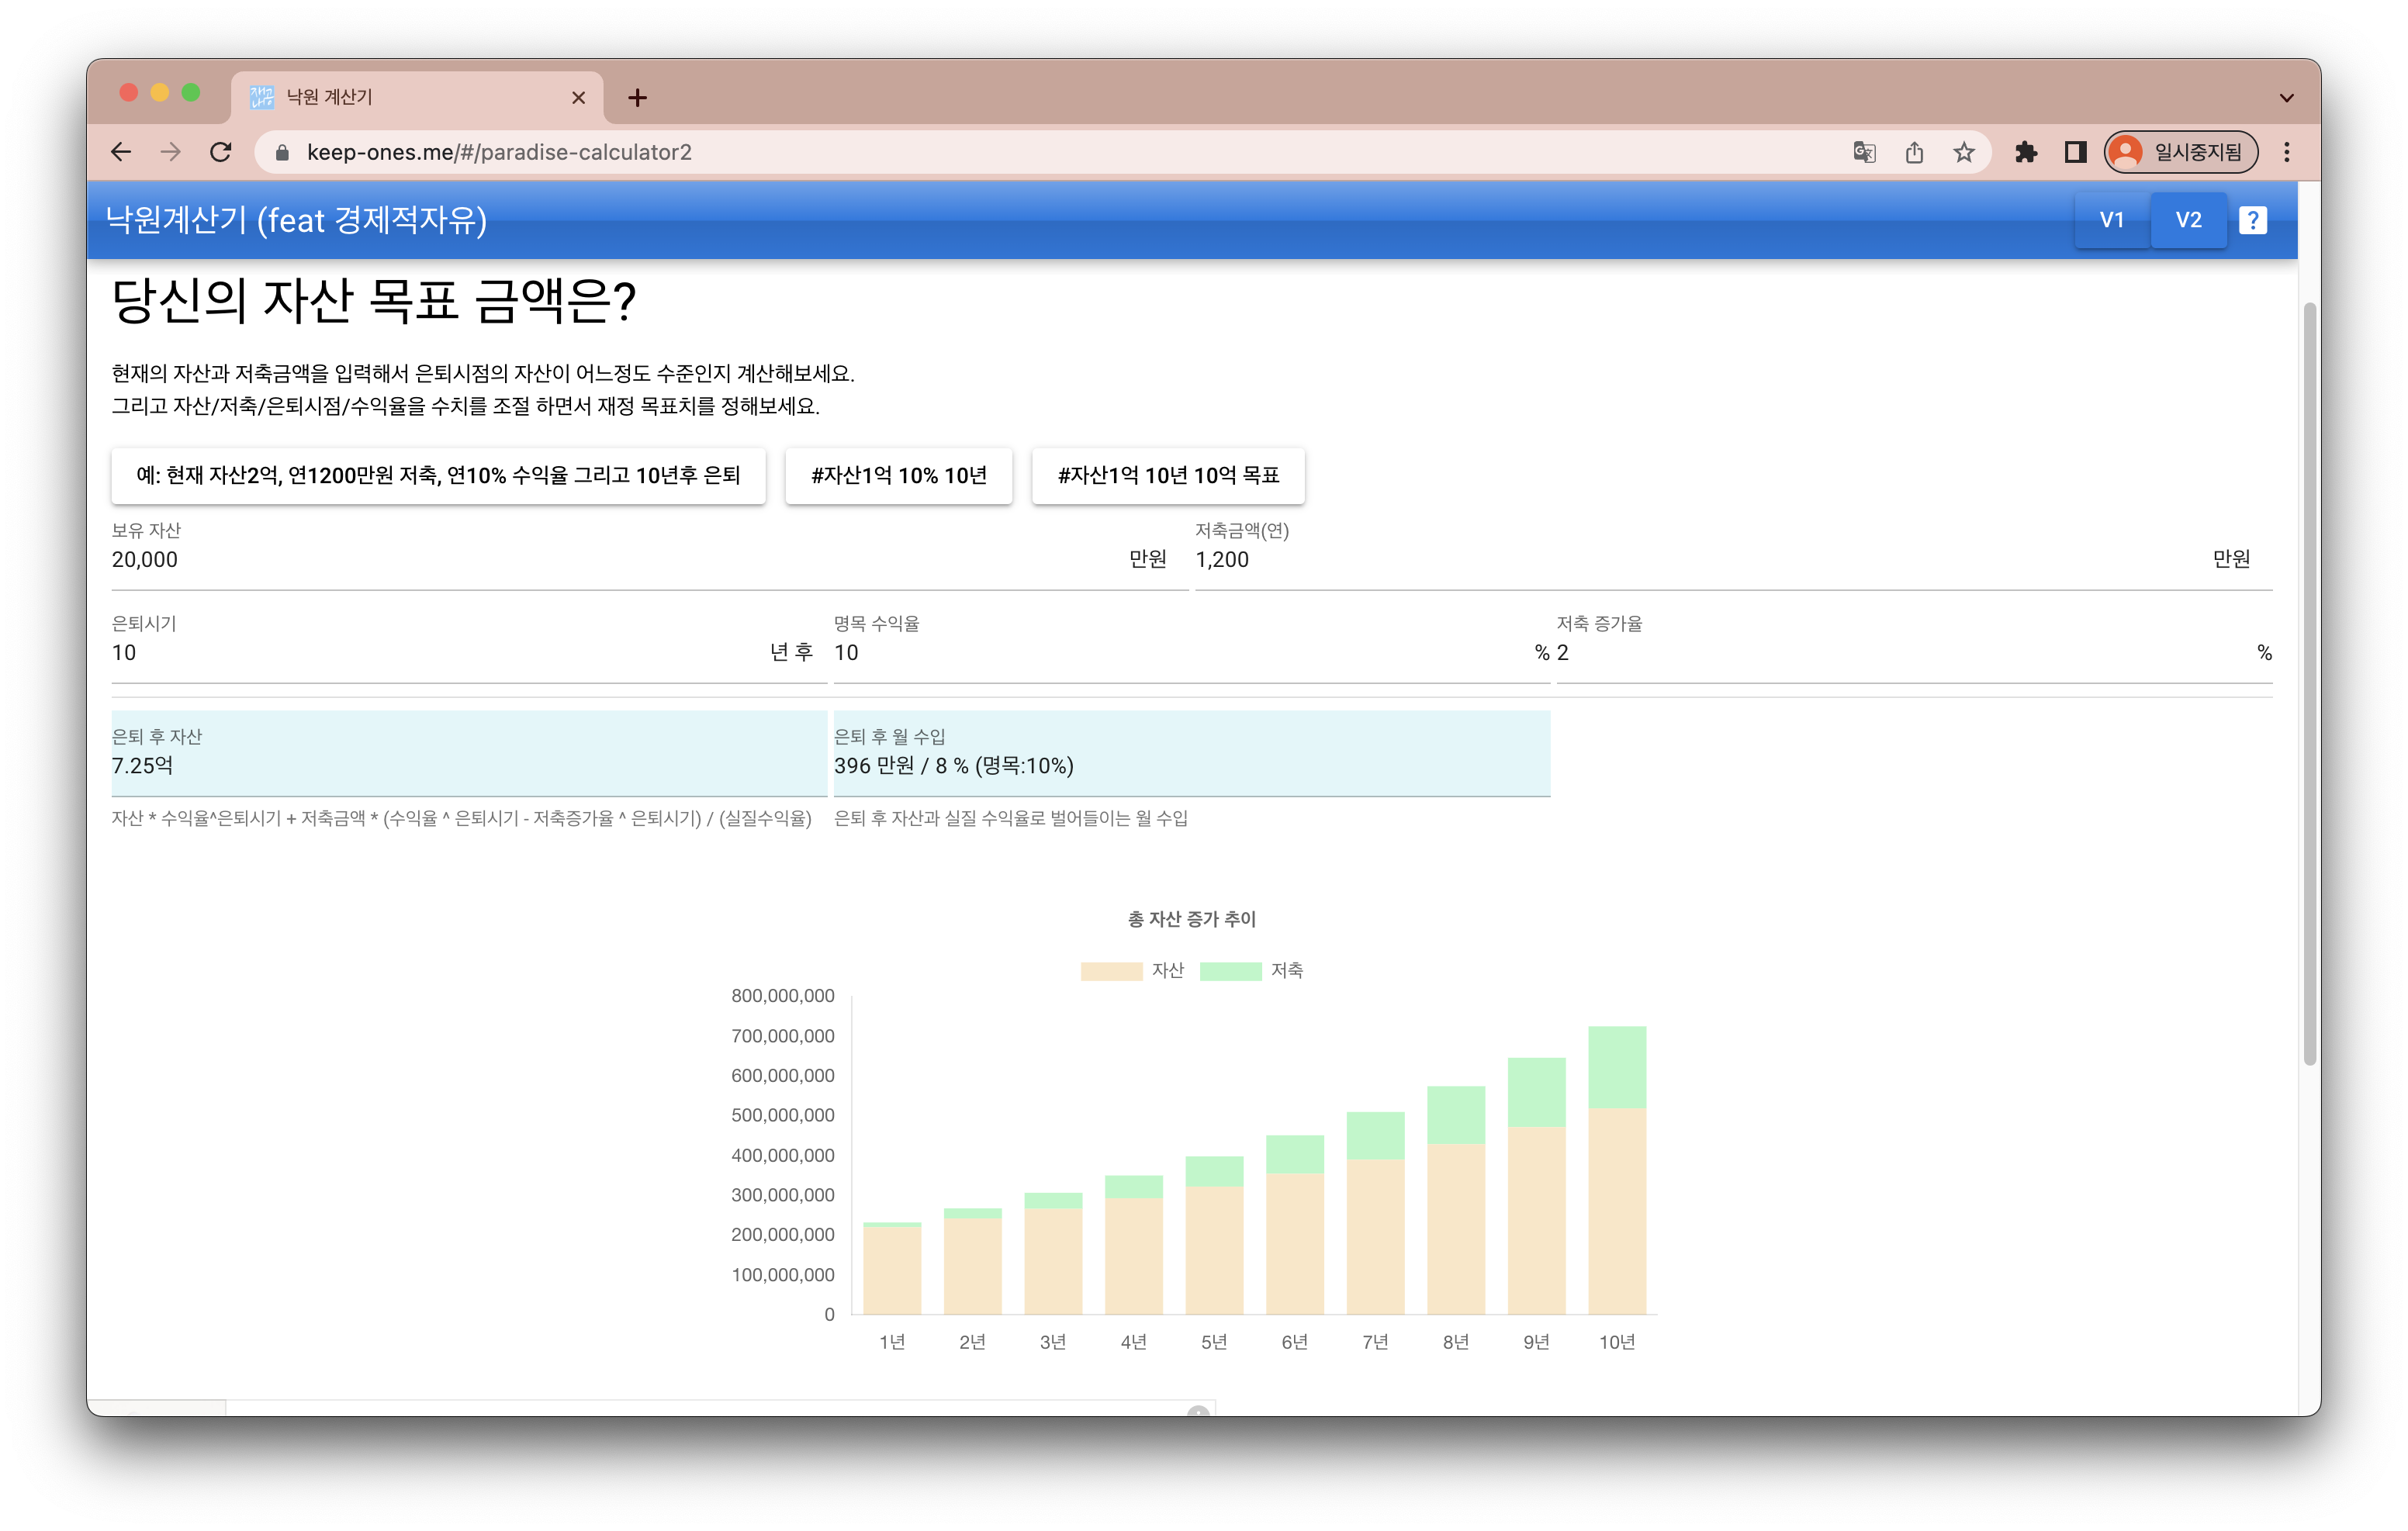Image resolution: width=2408 pixels, height=1531 pixels.
Task: Bookmark page with the star icon
Action: pyautogui.click(x=1964, y=152)
